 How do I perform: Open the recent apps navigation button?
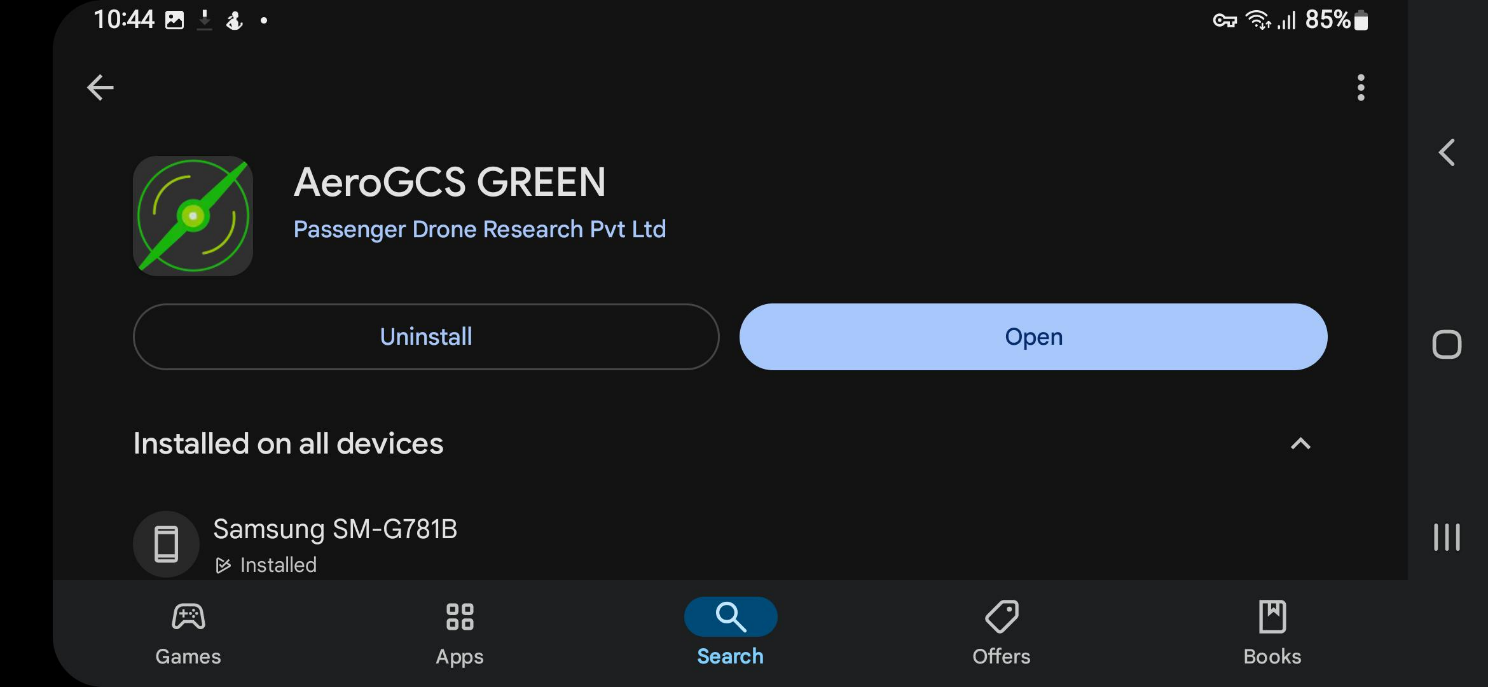[x=1446, y=537]
